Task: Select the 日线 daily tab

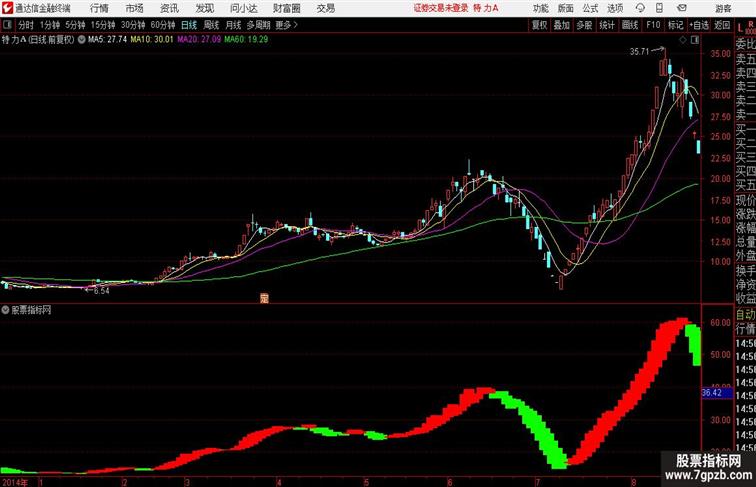Action: 189,25
